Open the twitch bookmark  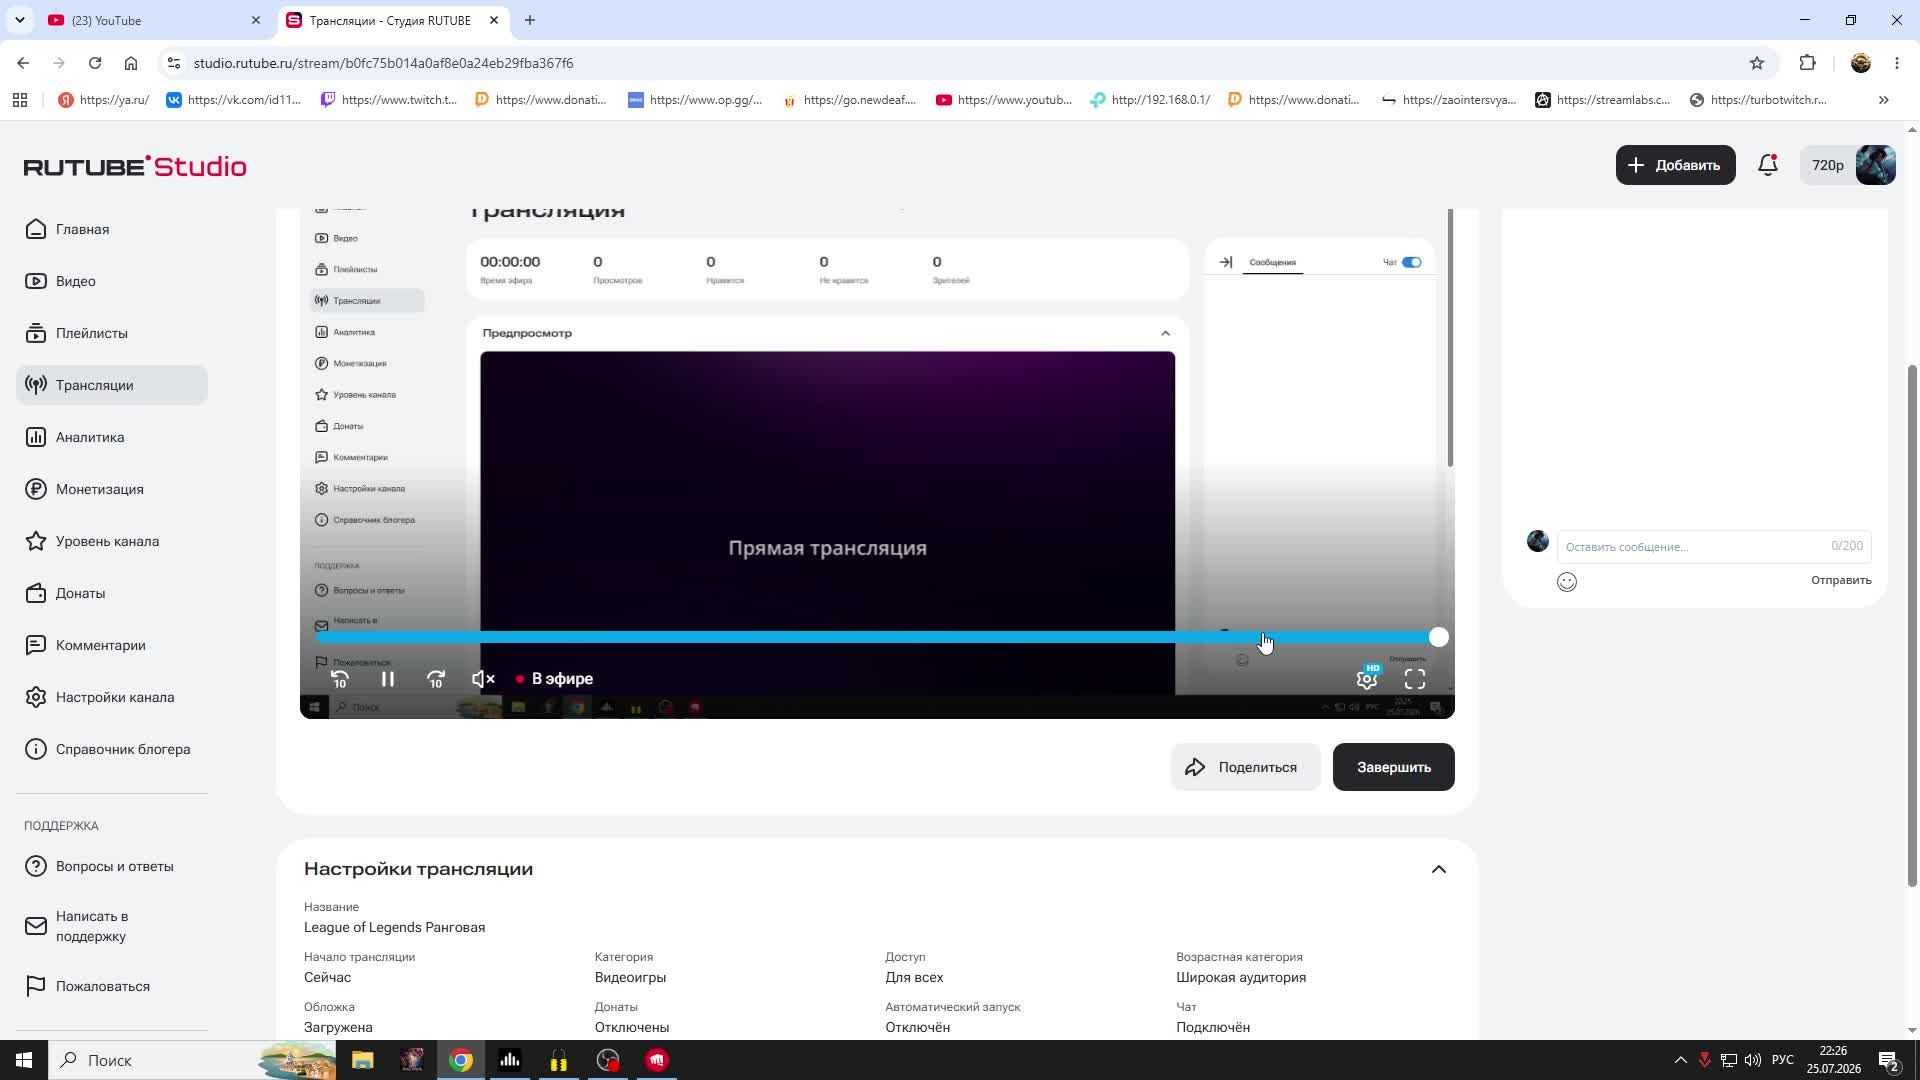[388, 100]
